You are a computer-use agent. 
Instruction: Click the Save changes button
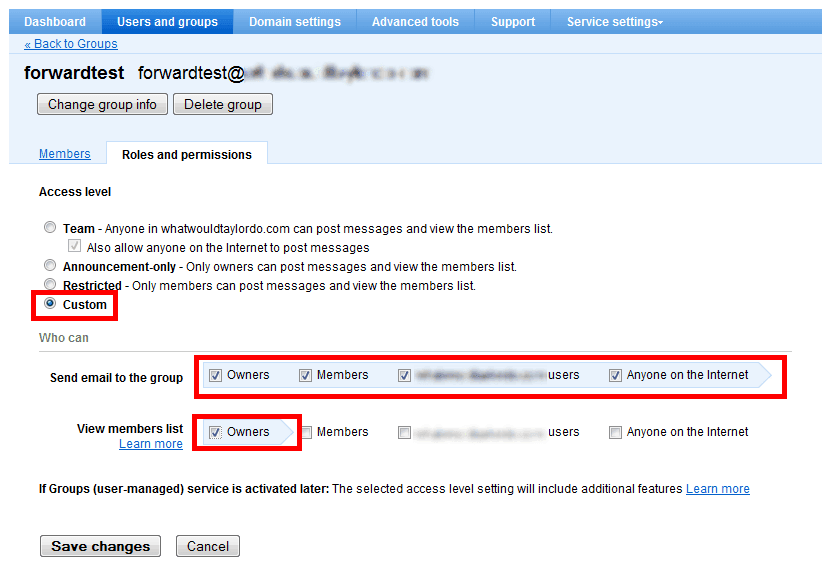100,546
